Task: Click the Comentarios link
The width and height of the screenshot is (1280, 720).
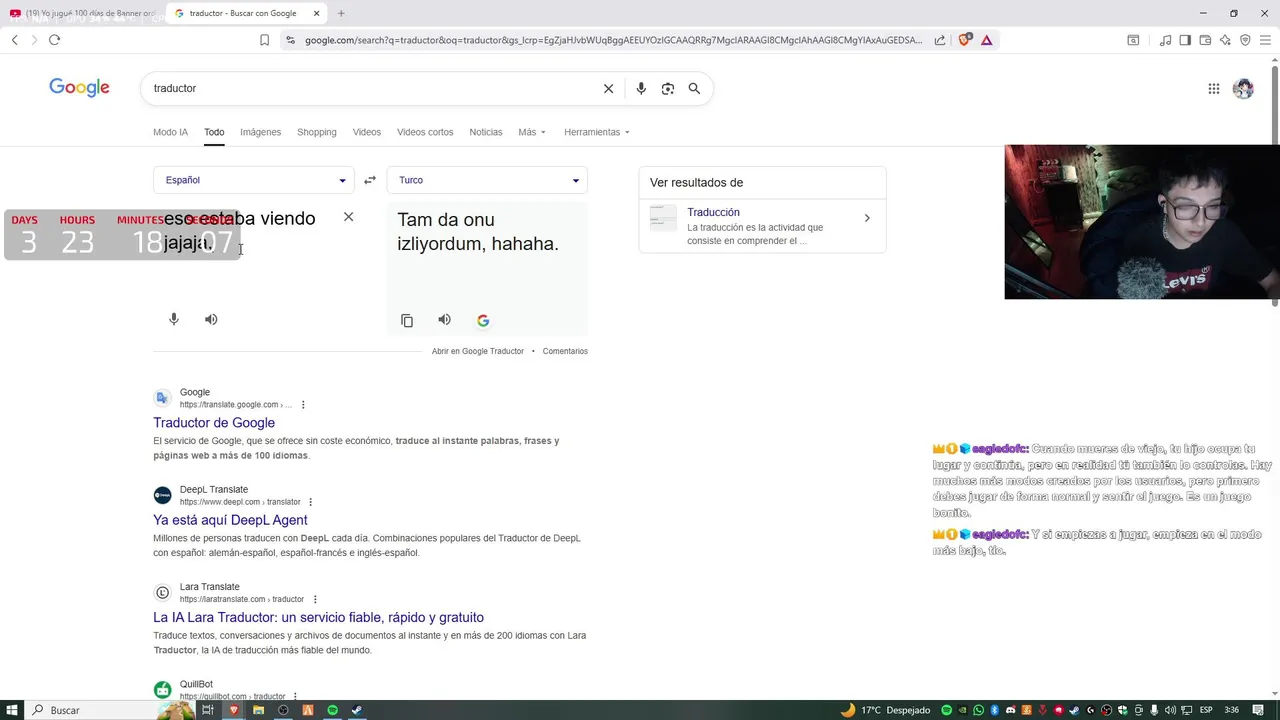Action: tap(565, 351)
